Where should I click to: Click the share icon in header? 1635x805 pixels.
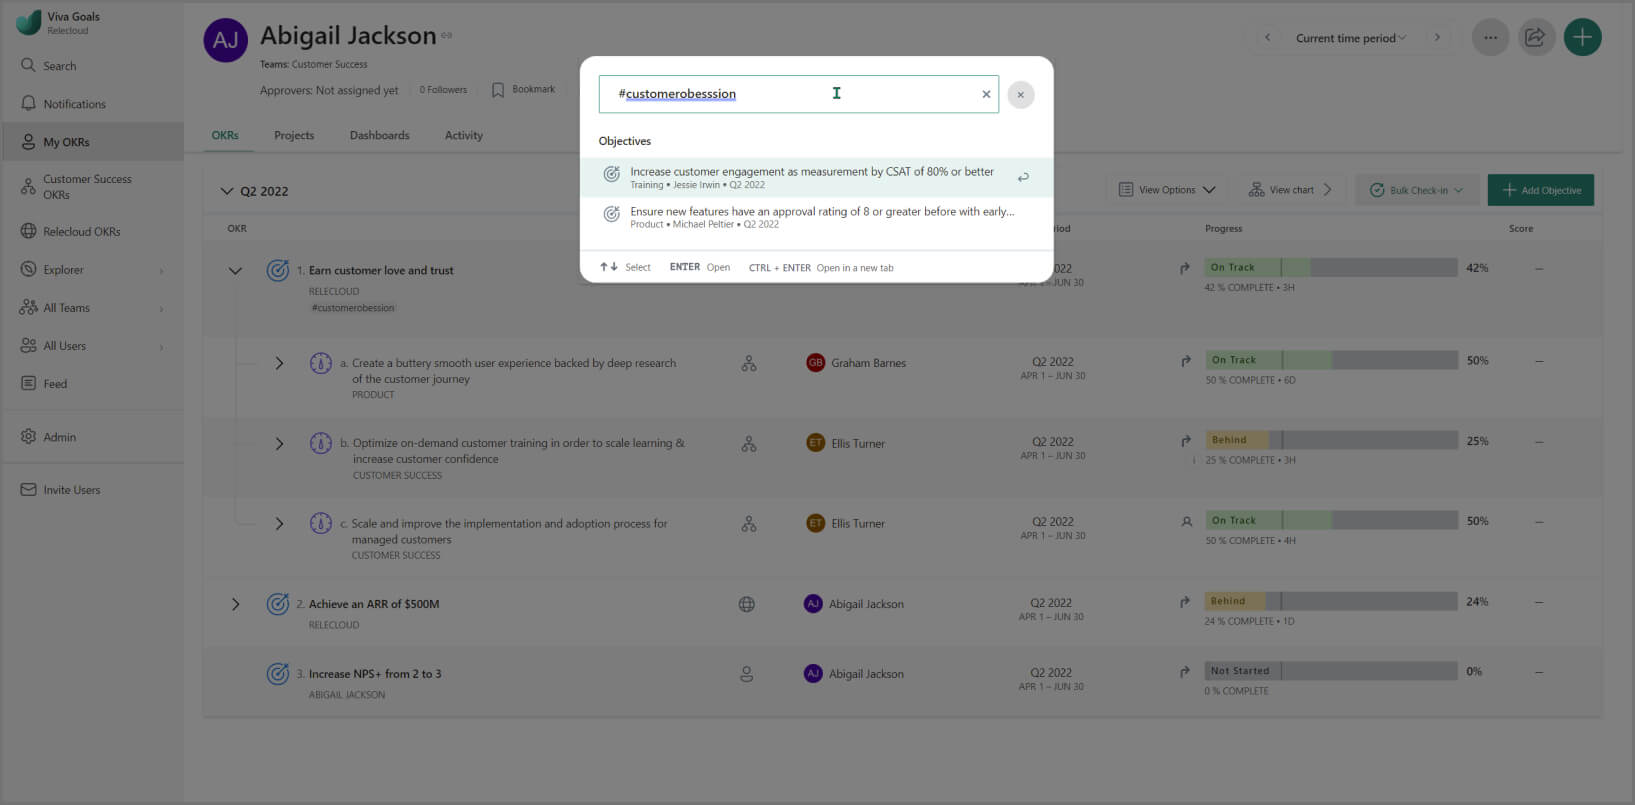(1535, 37)
